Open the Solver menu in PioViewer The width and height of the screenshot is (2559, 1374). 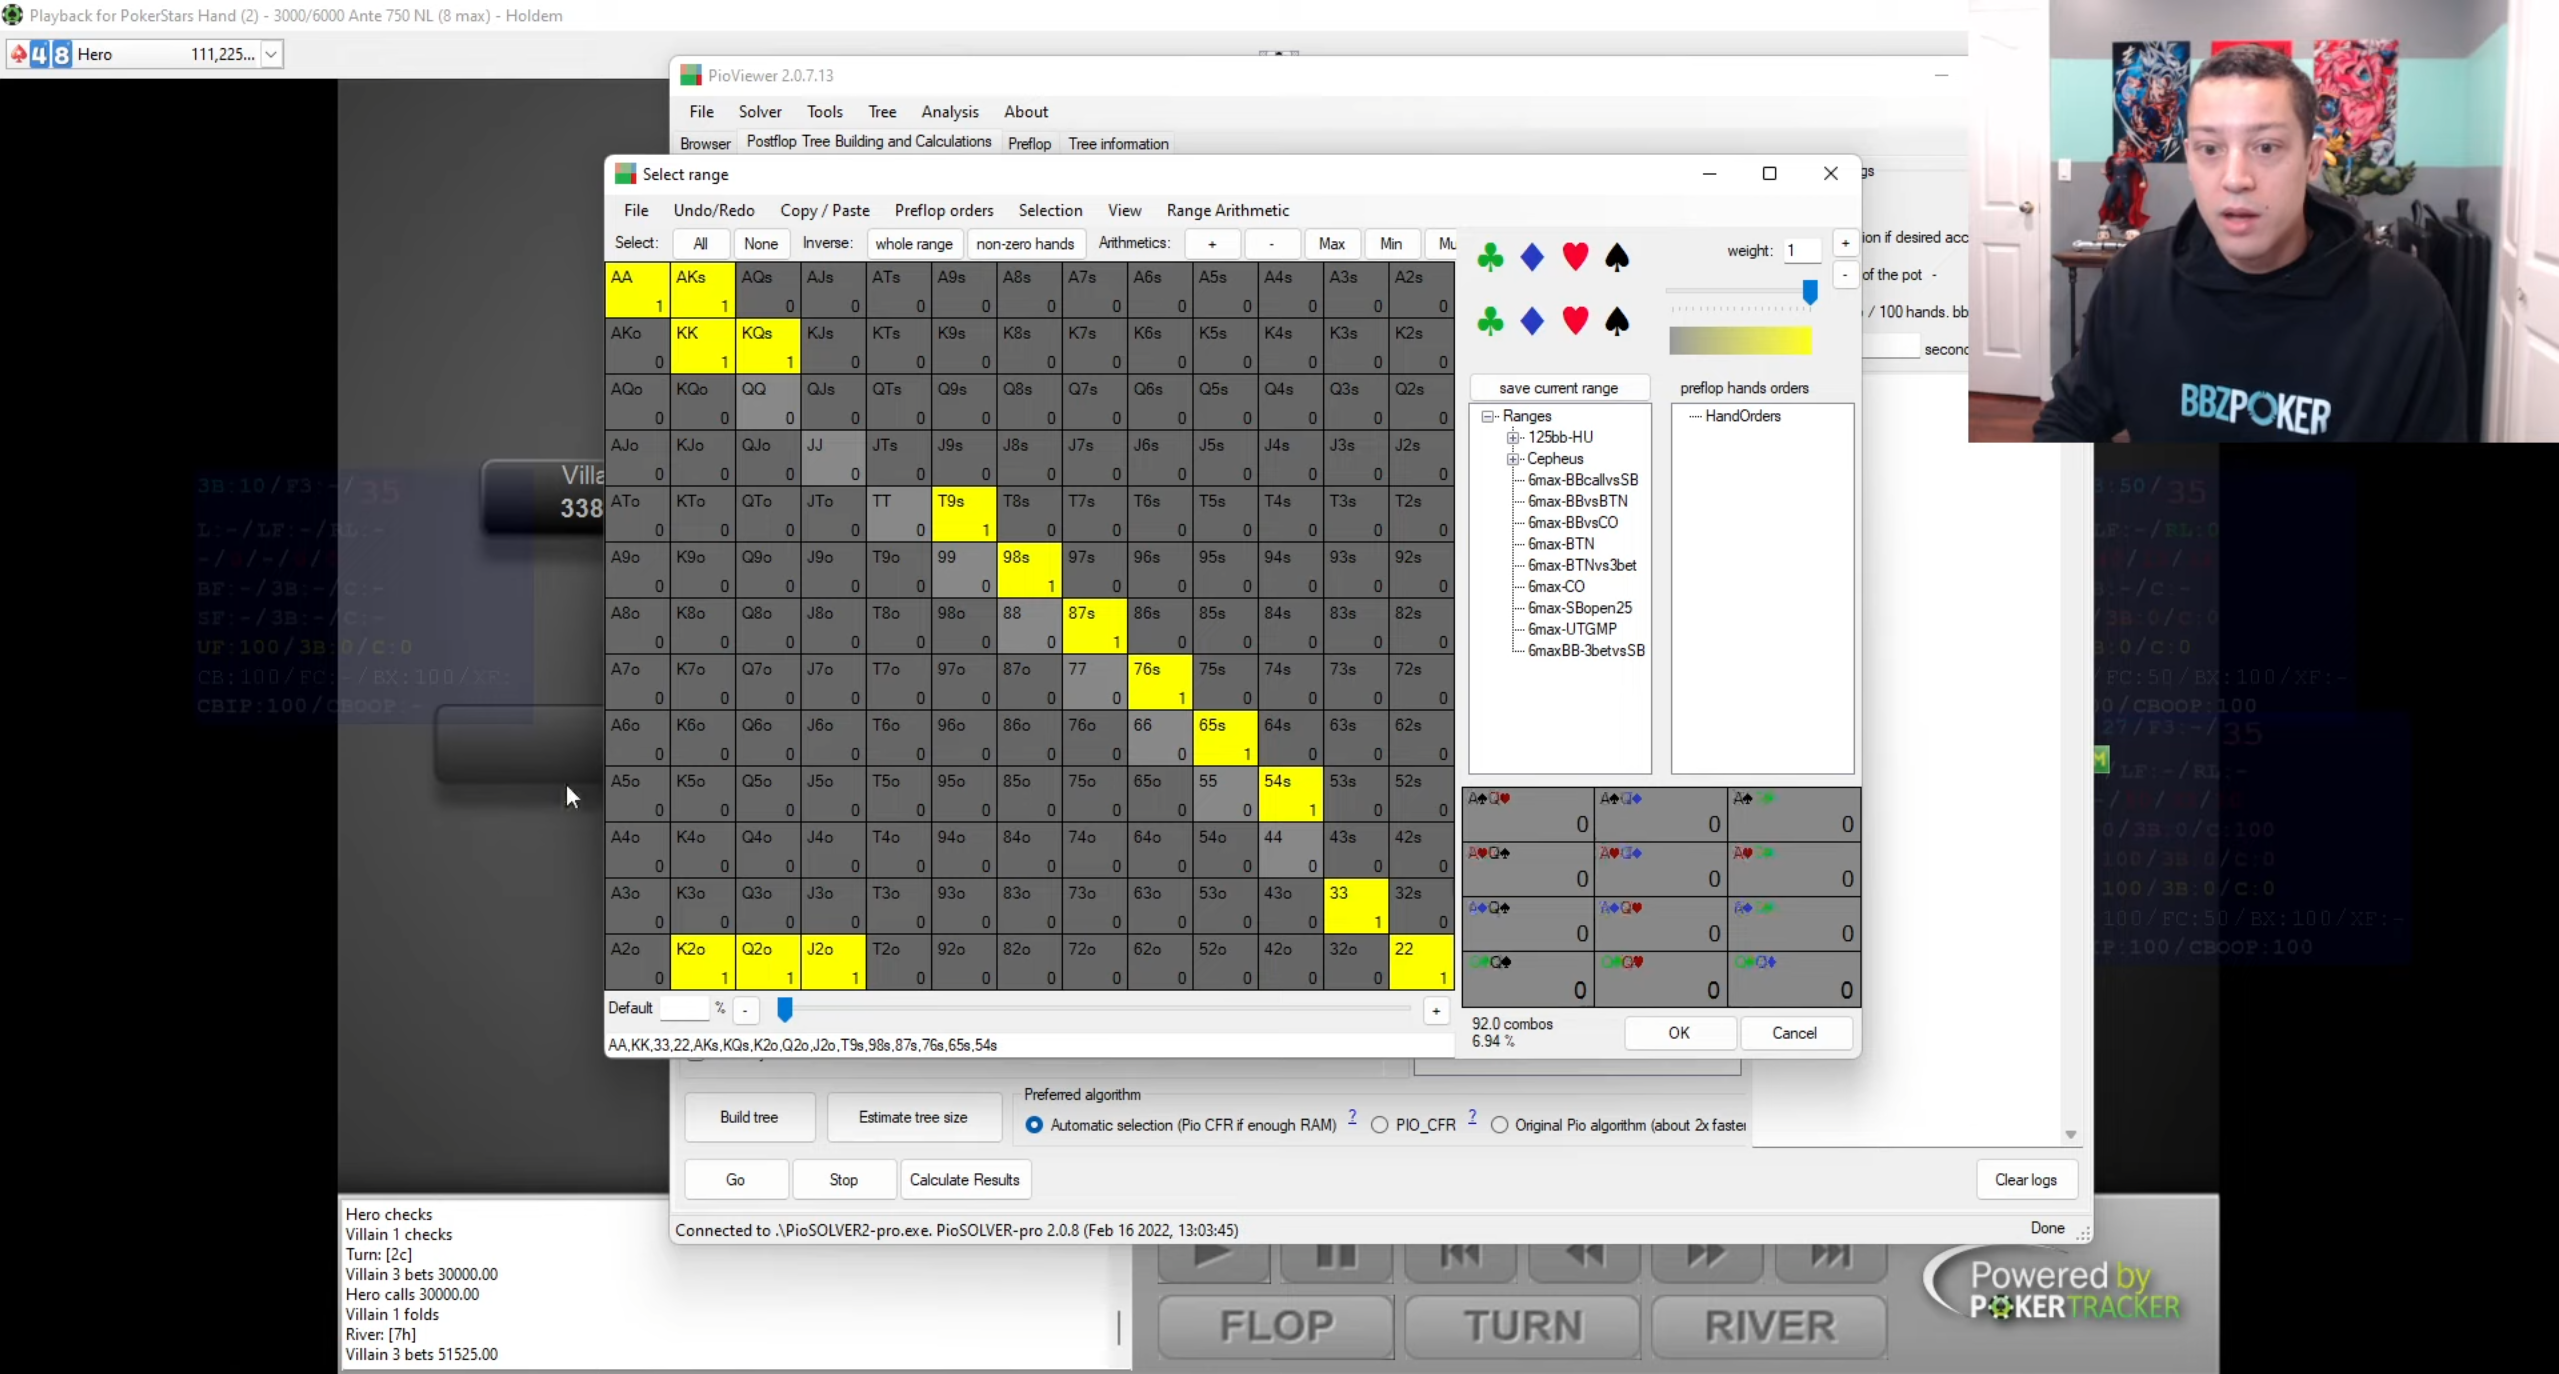[760, 112]
